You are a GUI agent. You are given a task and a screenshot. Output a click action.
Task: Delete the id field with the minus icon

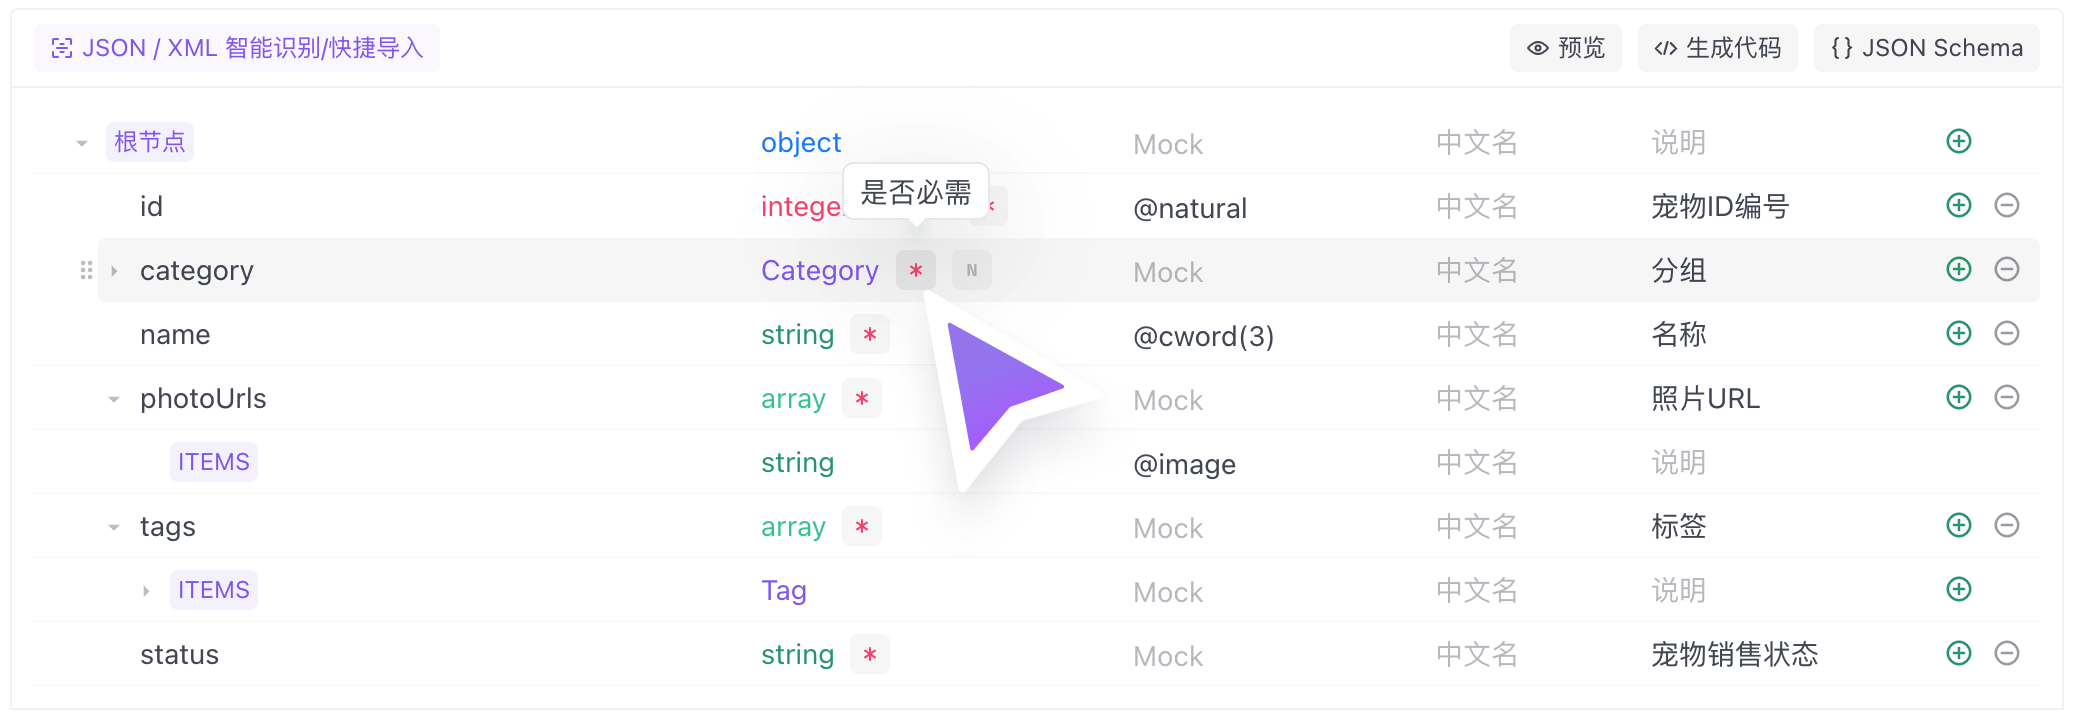click(2006, 206)
